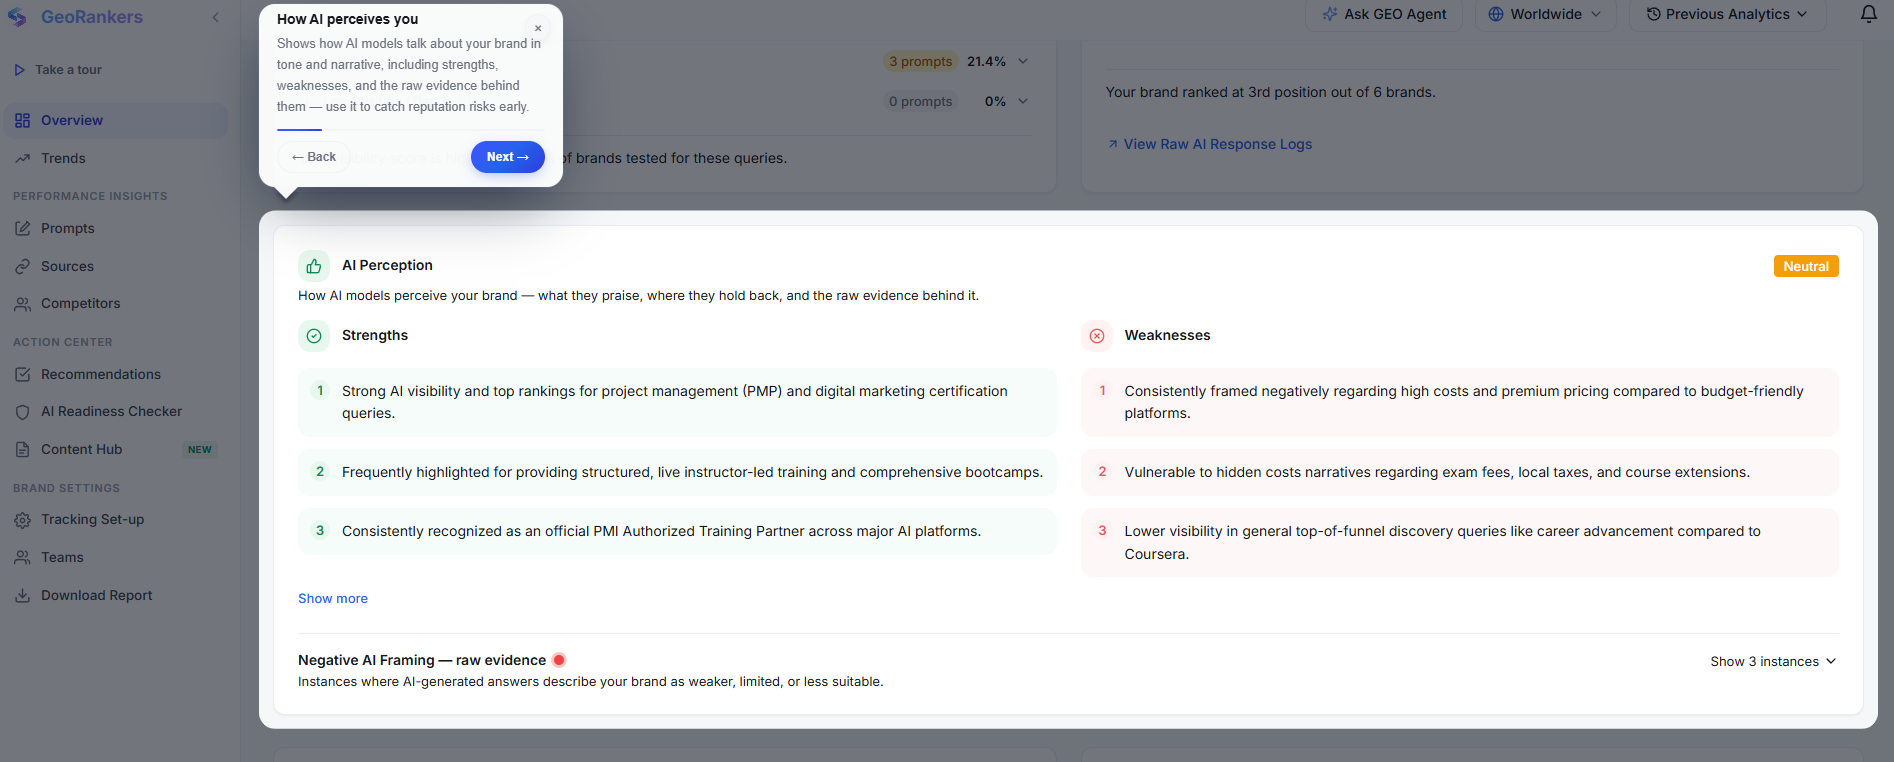Click the GeoRankers logo icon
This screenshot has height=762, width=1894.
(17, 17)
